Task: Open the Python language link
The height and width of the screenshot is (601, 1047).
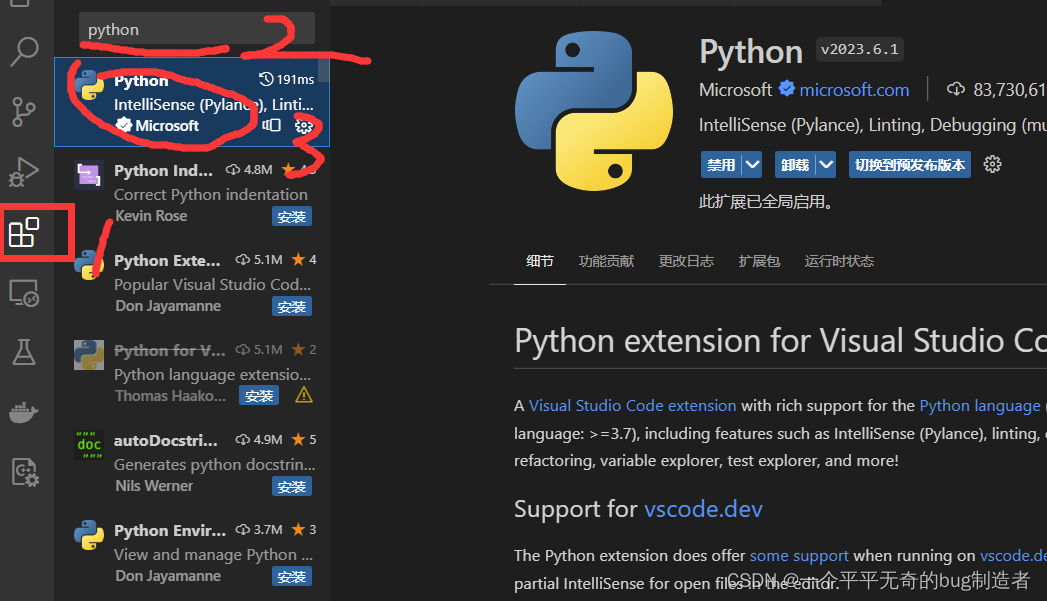Action: (980, 405)
